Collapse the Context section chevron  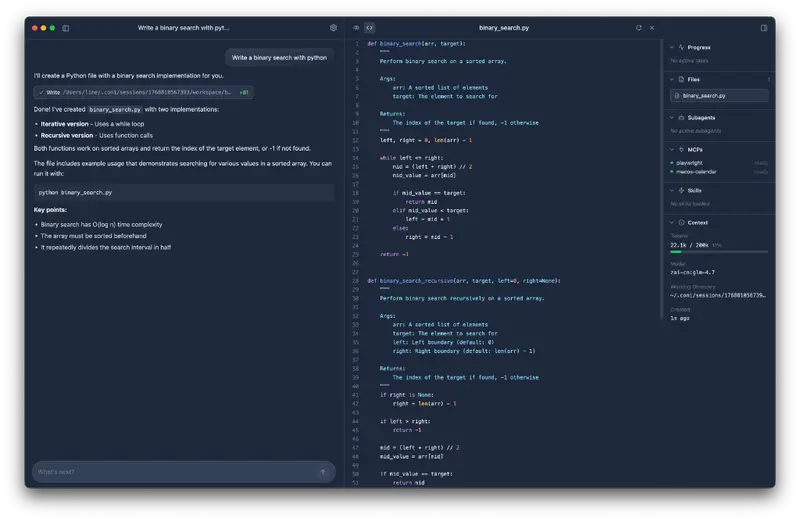[672, 222]
